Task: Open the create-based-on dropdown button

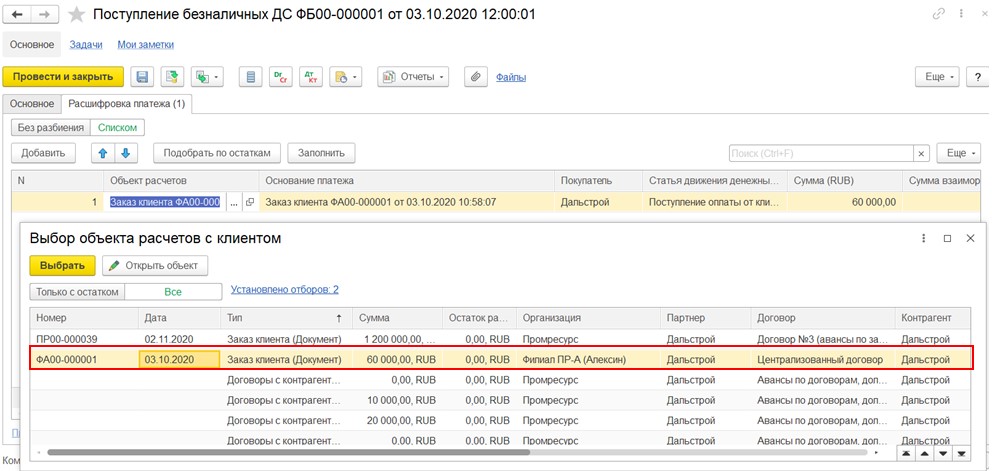Action: [209, 77]
